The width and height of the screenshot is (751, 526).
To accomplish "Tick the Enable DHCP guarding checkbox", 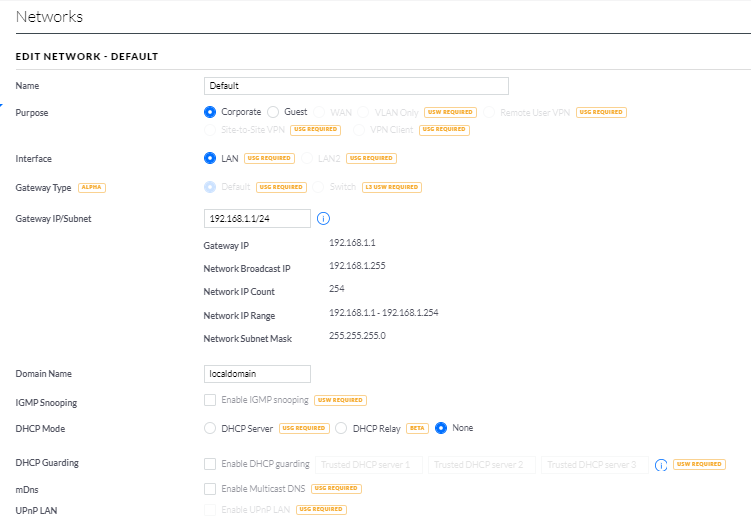I will coord(210,464).
